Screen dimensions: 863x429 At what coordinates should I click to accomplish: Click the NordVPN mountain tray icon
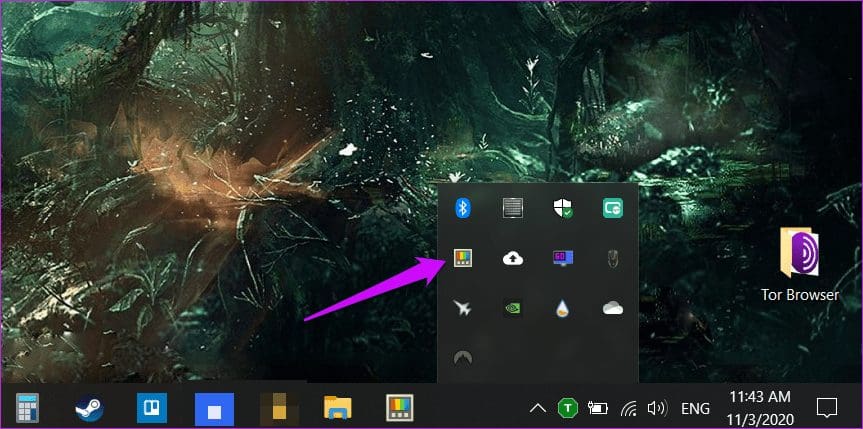coord(463,358)
